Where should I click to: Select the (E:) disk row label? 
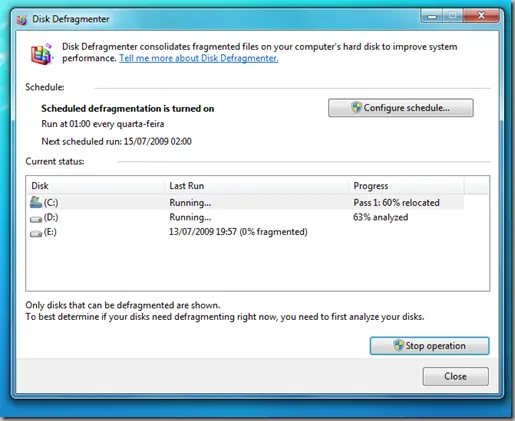50,232
